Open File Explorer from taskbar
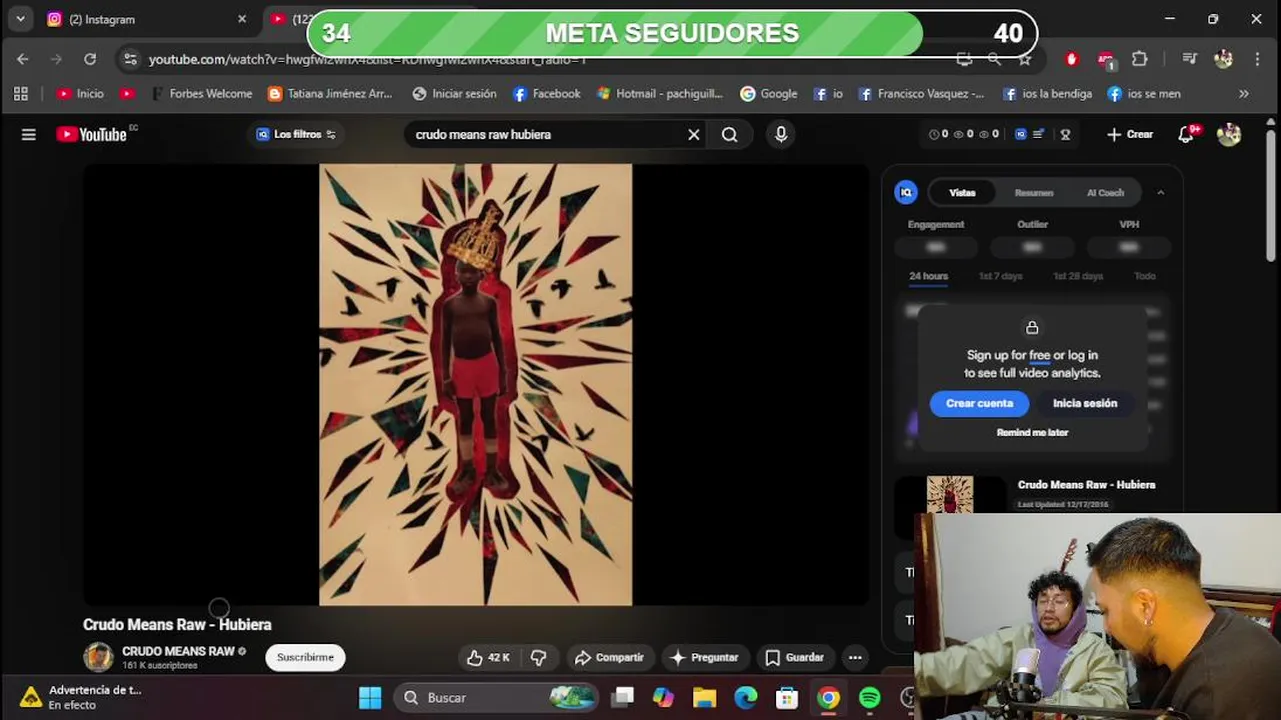The width and height of the screenshot is (1281, 720). (x=704, y=697)
